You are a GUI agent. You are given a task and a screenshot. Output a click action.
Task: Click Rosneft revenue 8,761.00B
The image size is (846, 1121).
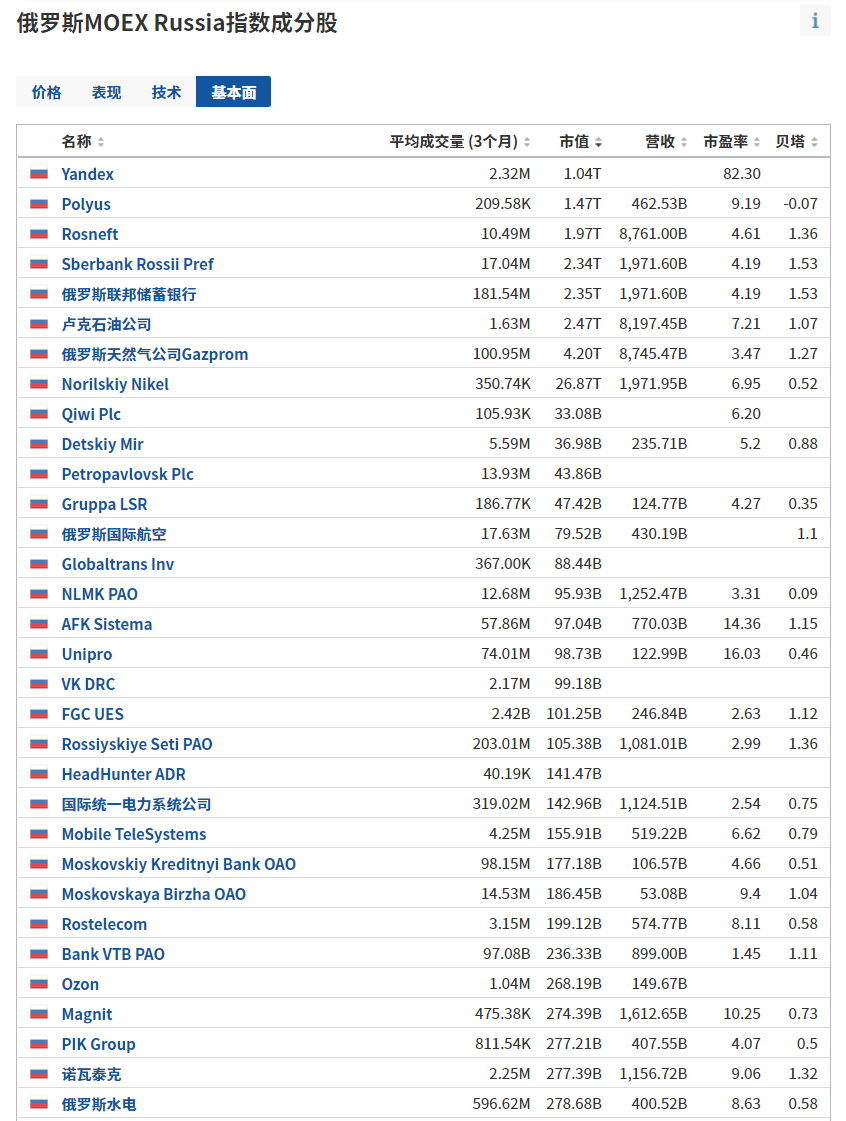click(653, 234)
